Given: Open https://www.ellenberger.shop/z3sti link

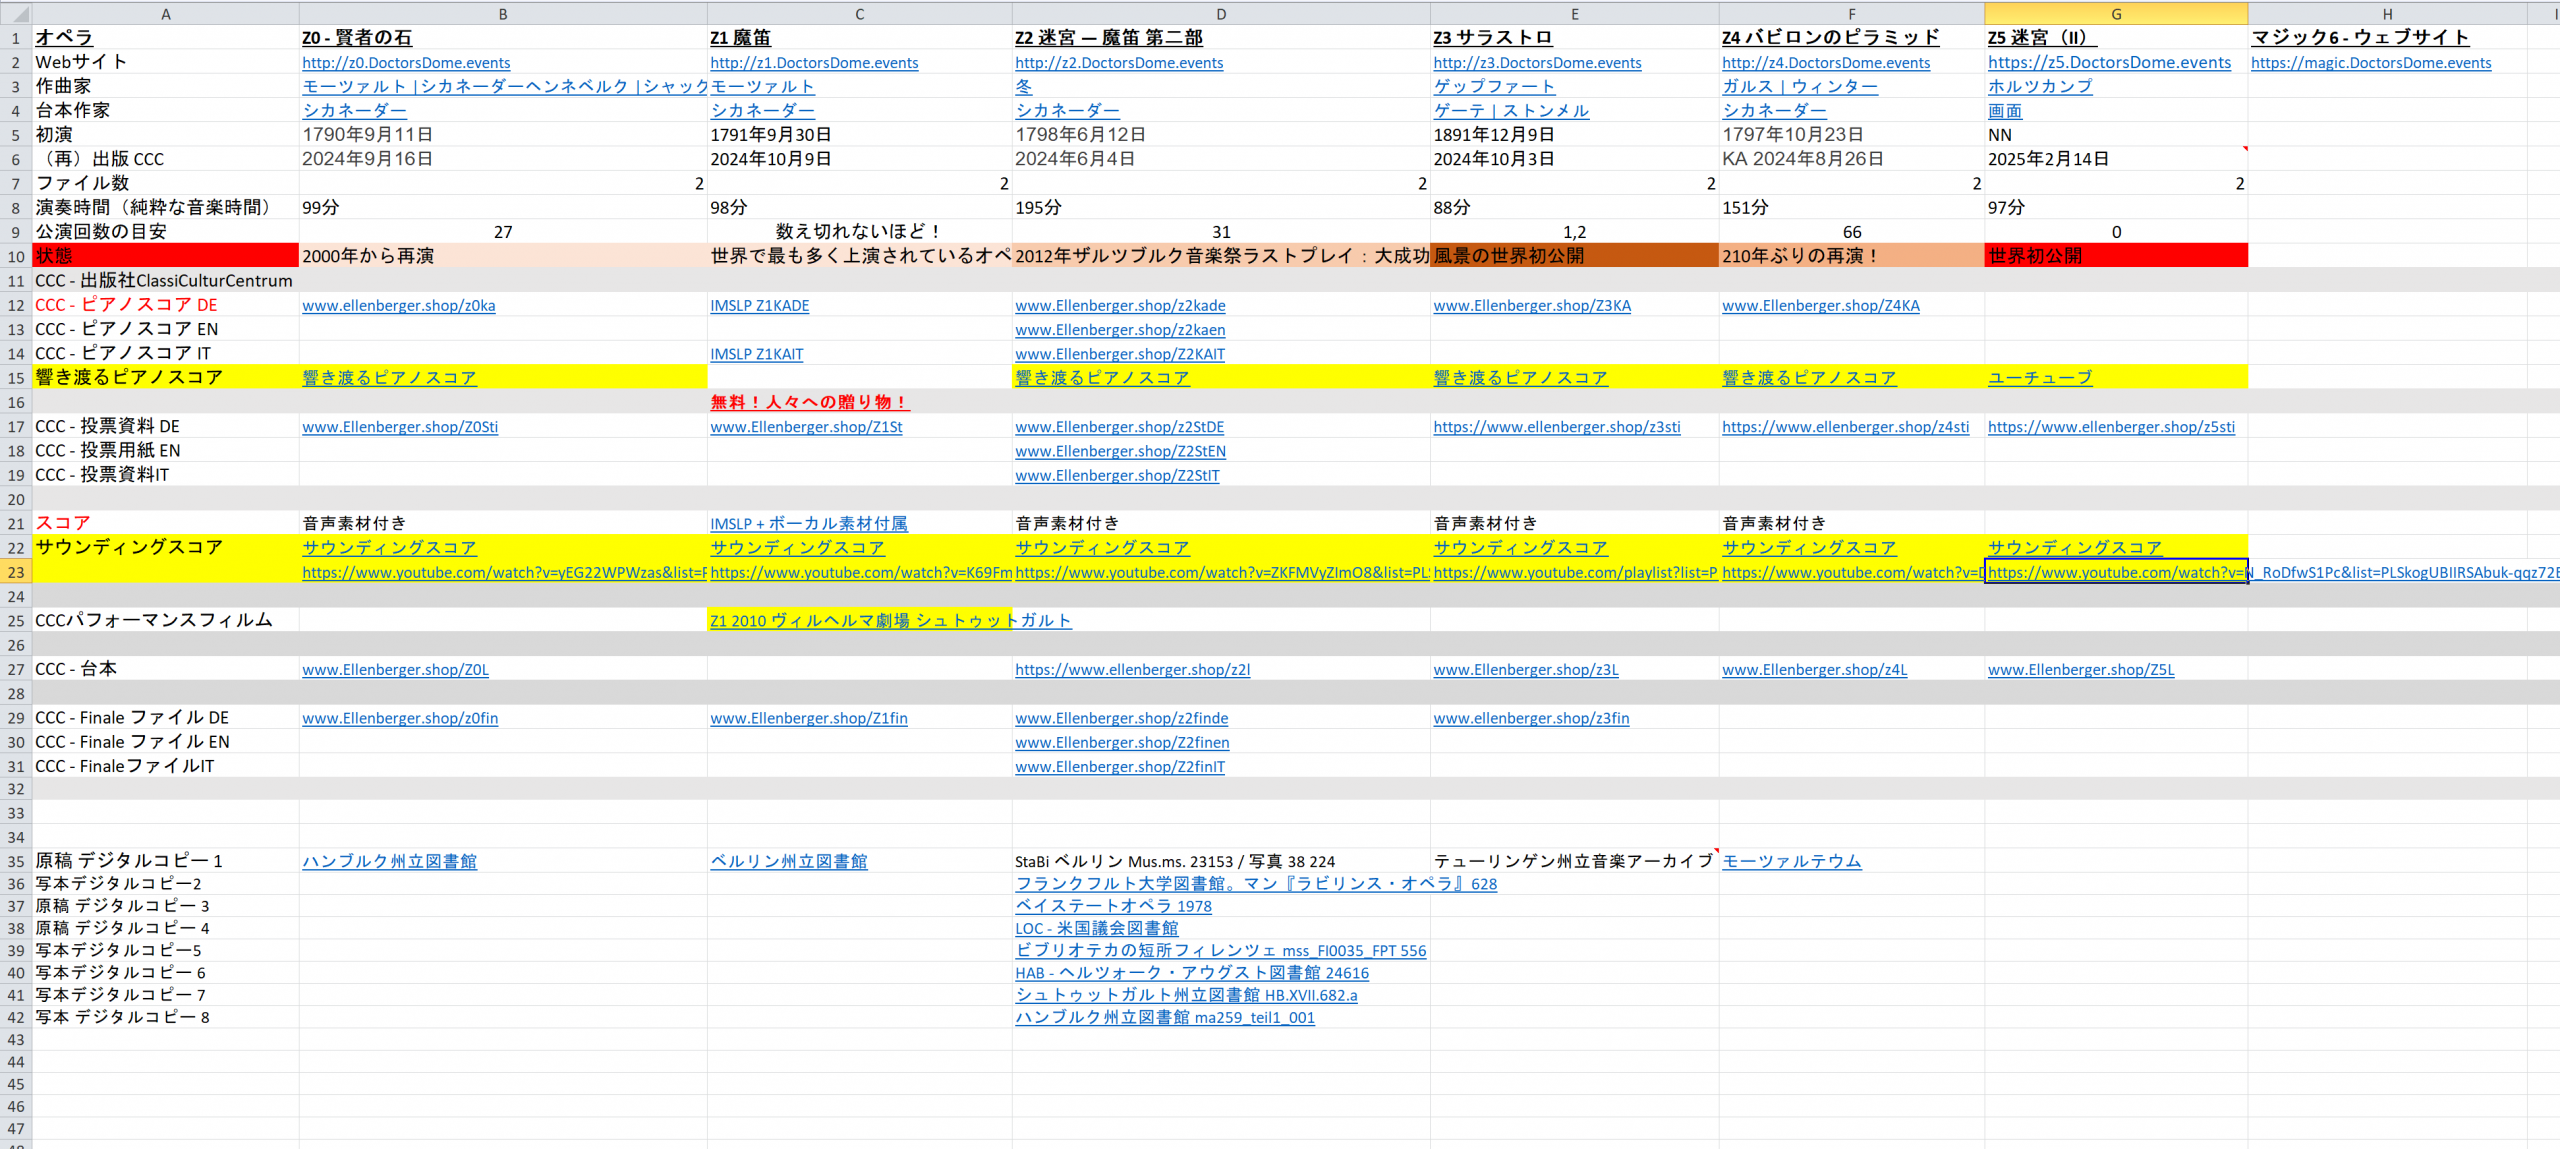Looking at the screenshot, I should [x=1557, y=426].
